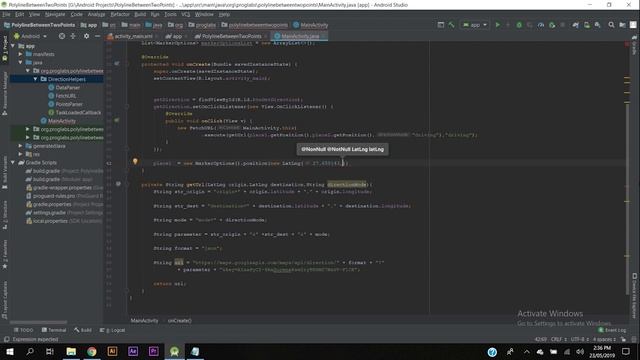Click the Stop button in toolbar
The image size is (640, 360).
pyautogui.click(x=562, y=25)
